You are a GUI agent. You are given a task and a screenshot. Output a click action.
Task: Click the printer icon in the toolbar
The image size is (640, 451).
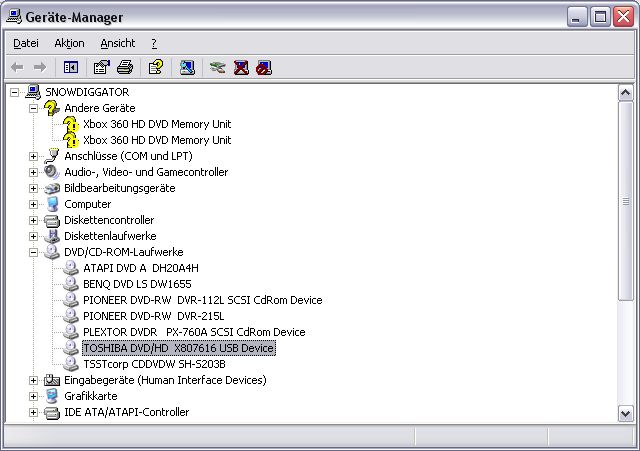point(124,67)
